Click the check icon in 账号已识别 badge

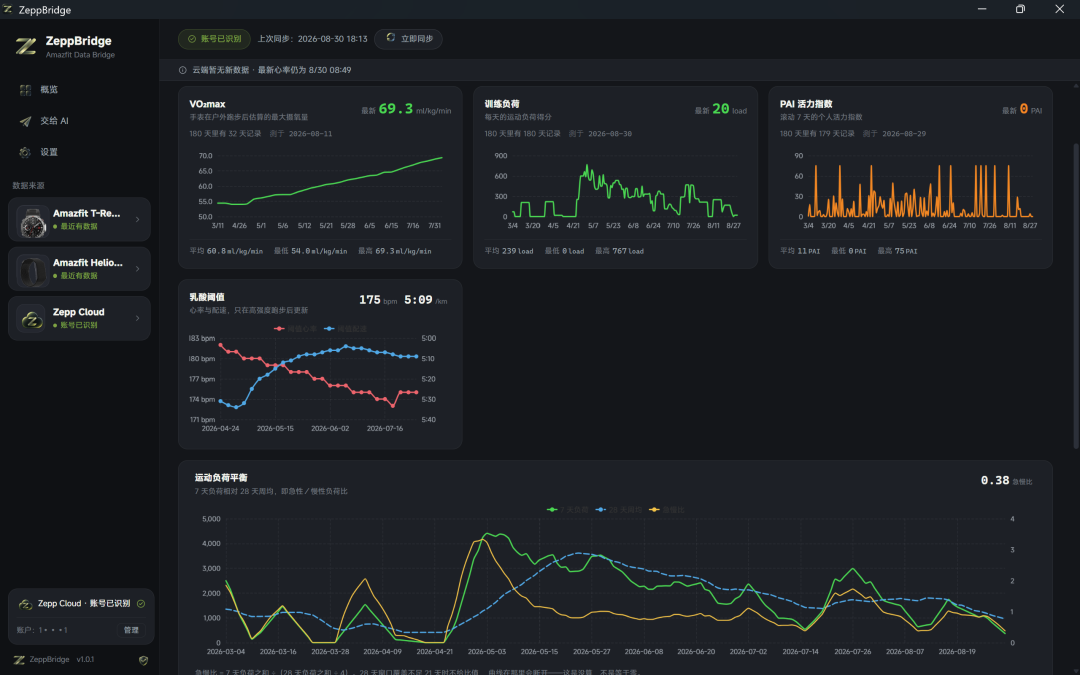192,39
